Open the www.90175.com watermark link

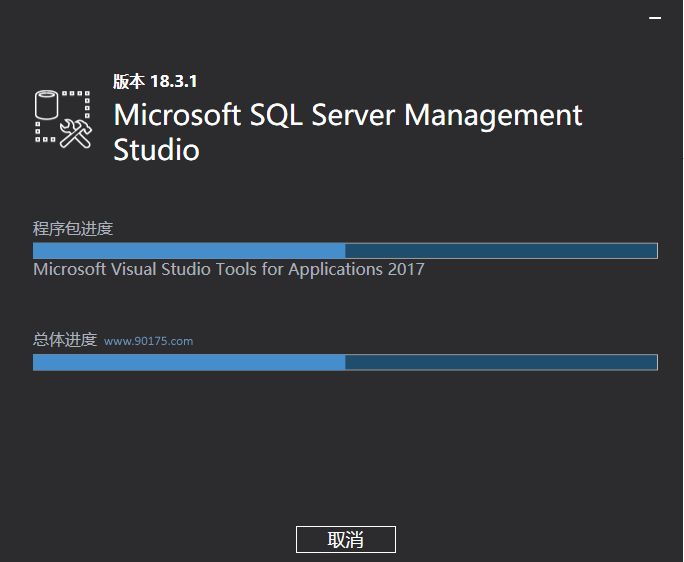(148, 341)
